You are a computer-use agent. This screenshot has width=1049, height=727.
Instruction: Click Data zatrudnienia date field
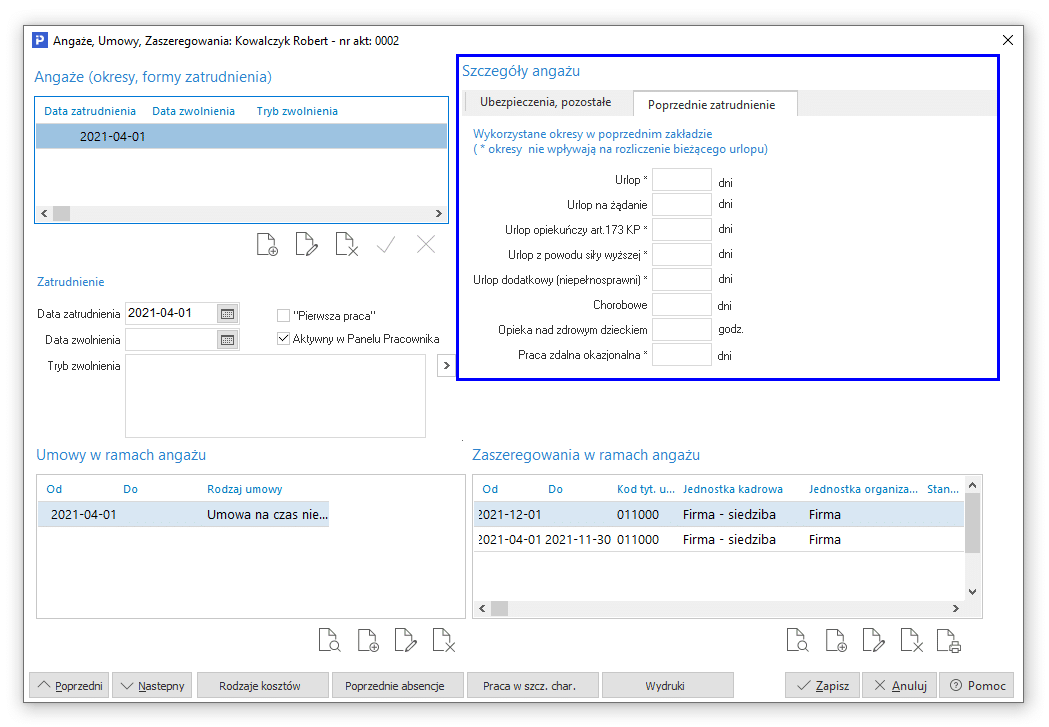pos(171,314)
